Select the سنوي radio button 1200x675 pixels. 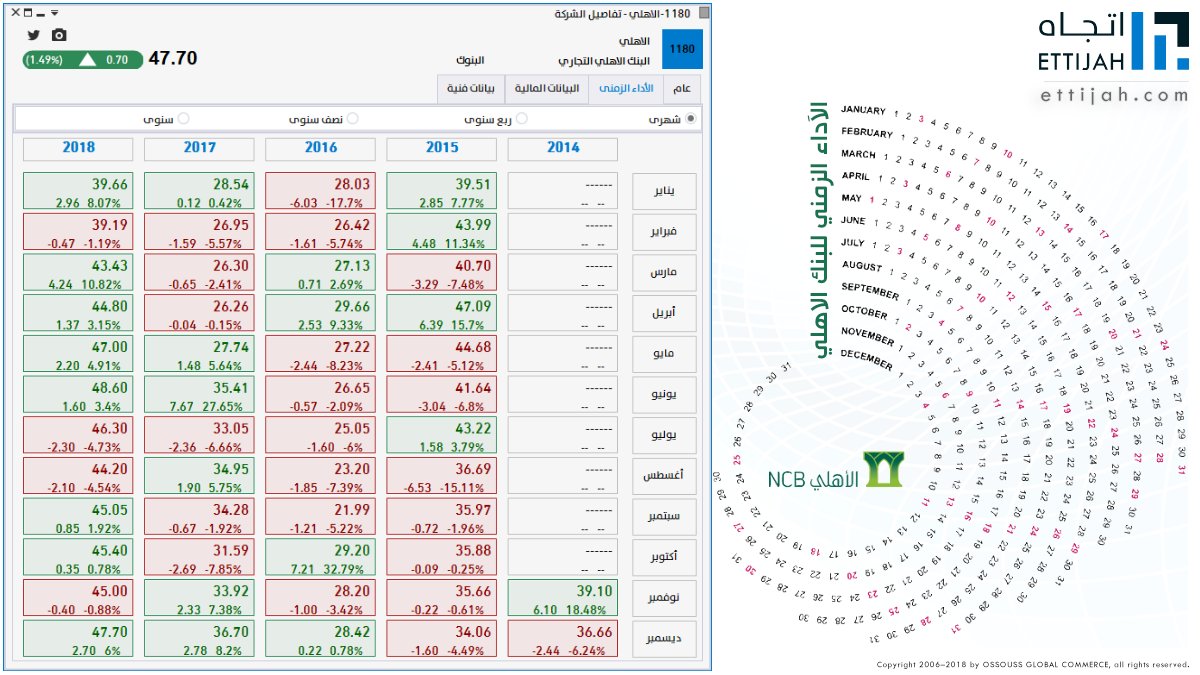183,119
